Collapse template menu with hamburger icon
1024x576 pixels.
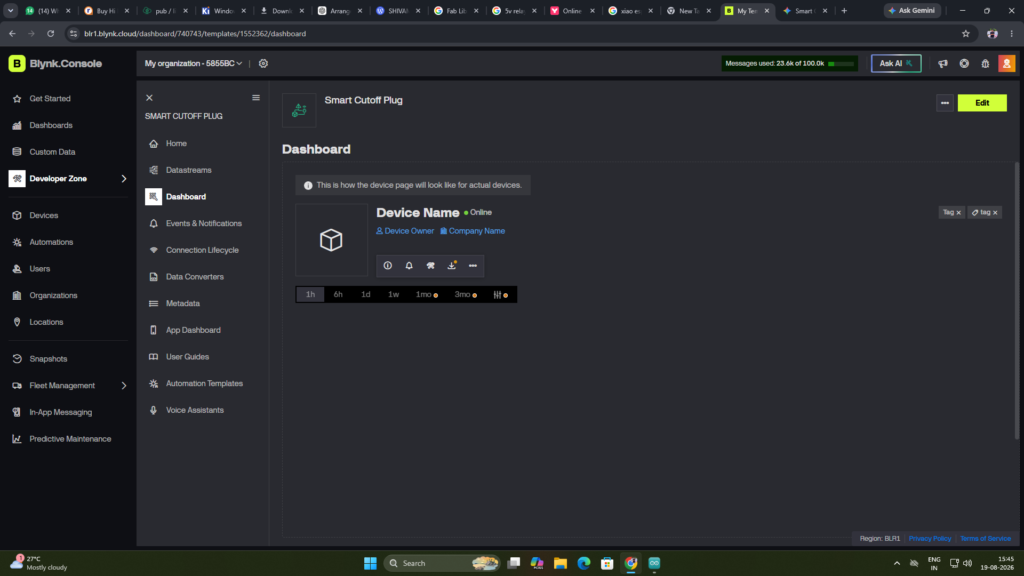pyautogui.click(x=256, y=98)
